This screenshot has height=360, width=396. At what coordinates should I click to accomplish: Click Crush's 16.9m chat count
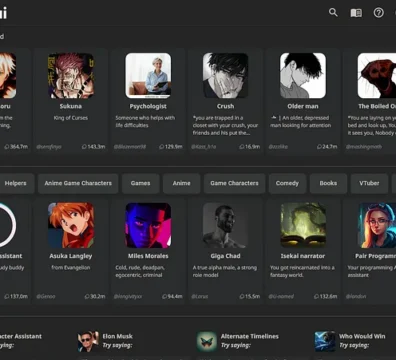click(250, 147)
